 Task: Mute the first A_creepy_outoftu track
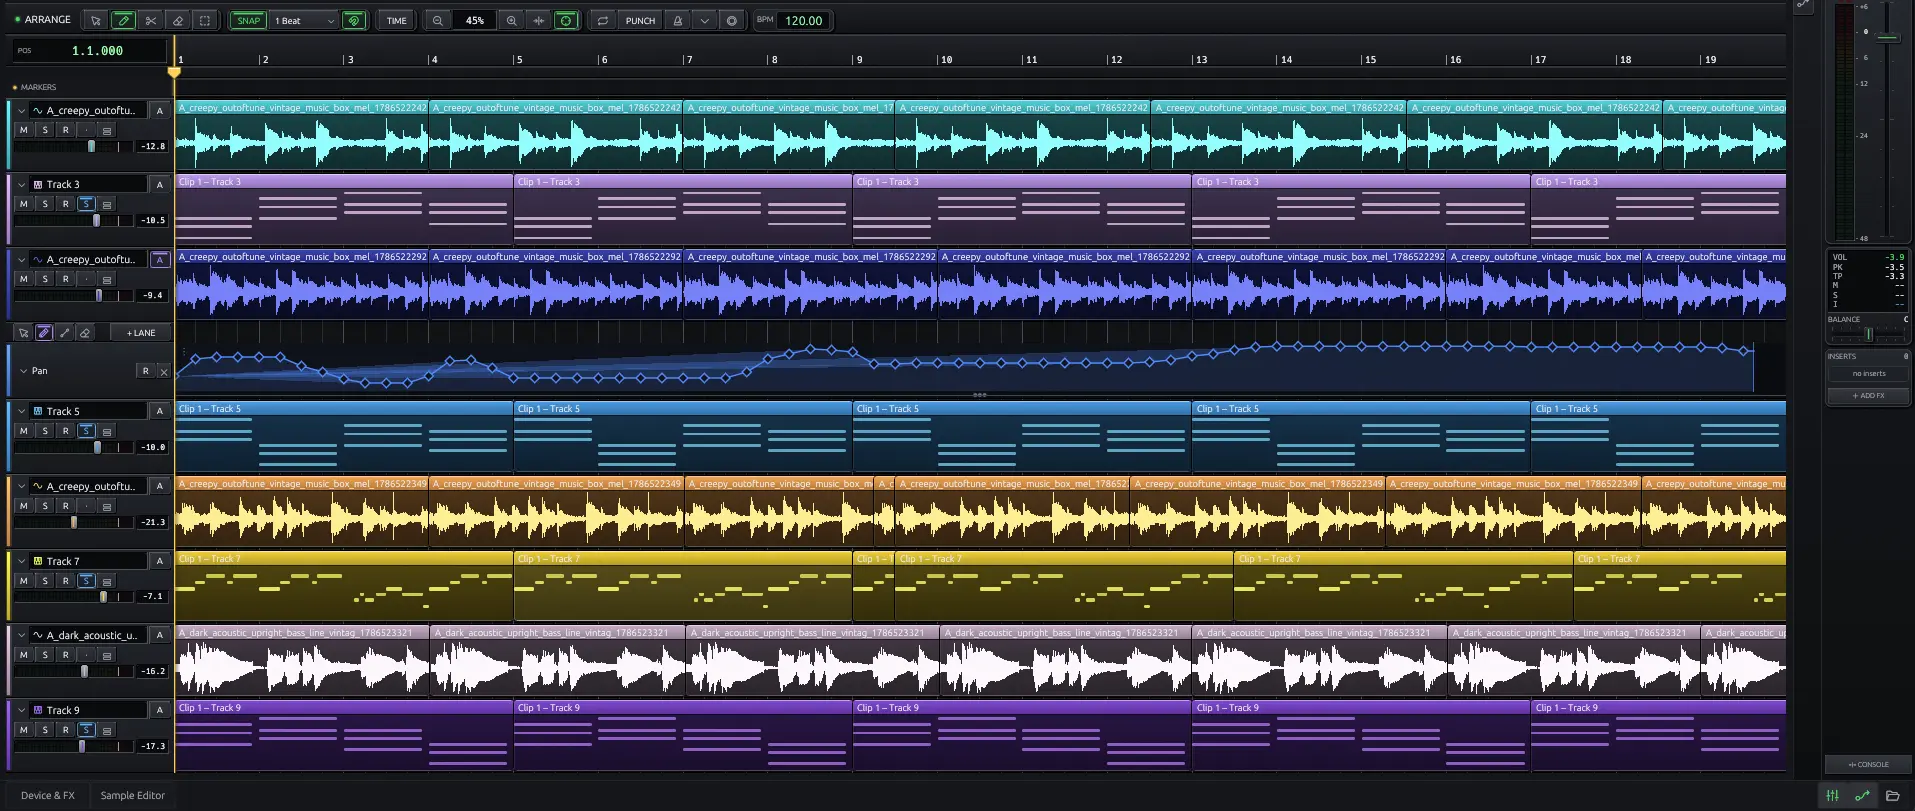24,130
